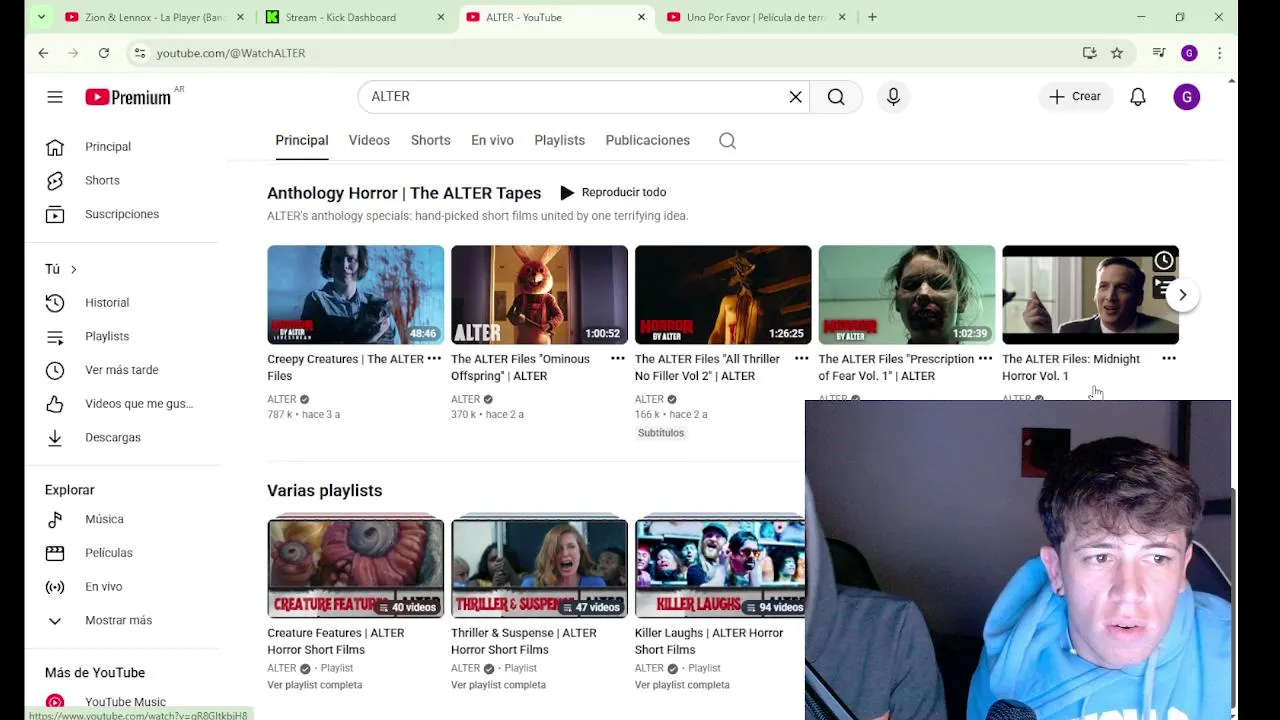Open Creepy Creatures video thumbnail
This screenshot has height=720, width=1280.
coord(355,295)
